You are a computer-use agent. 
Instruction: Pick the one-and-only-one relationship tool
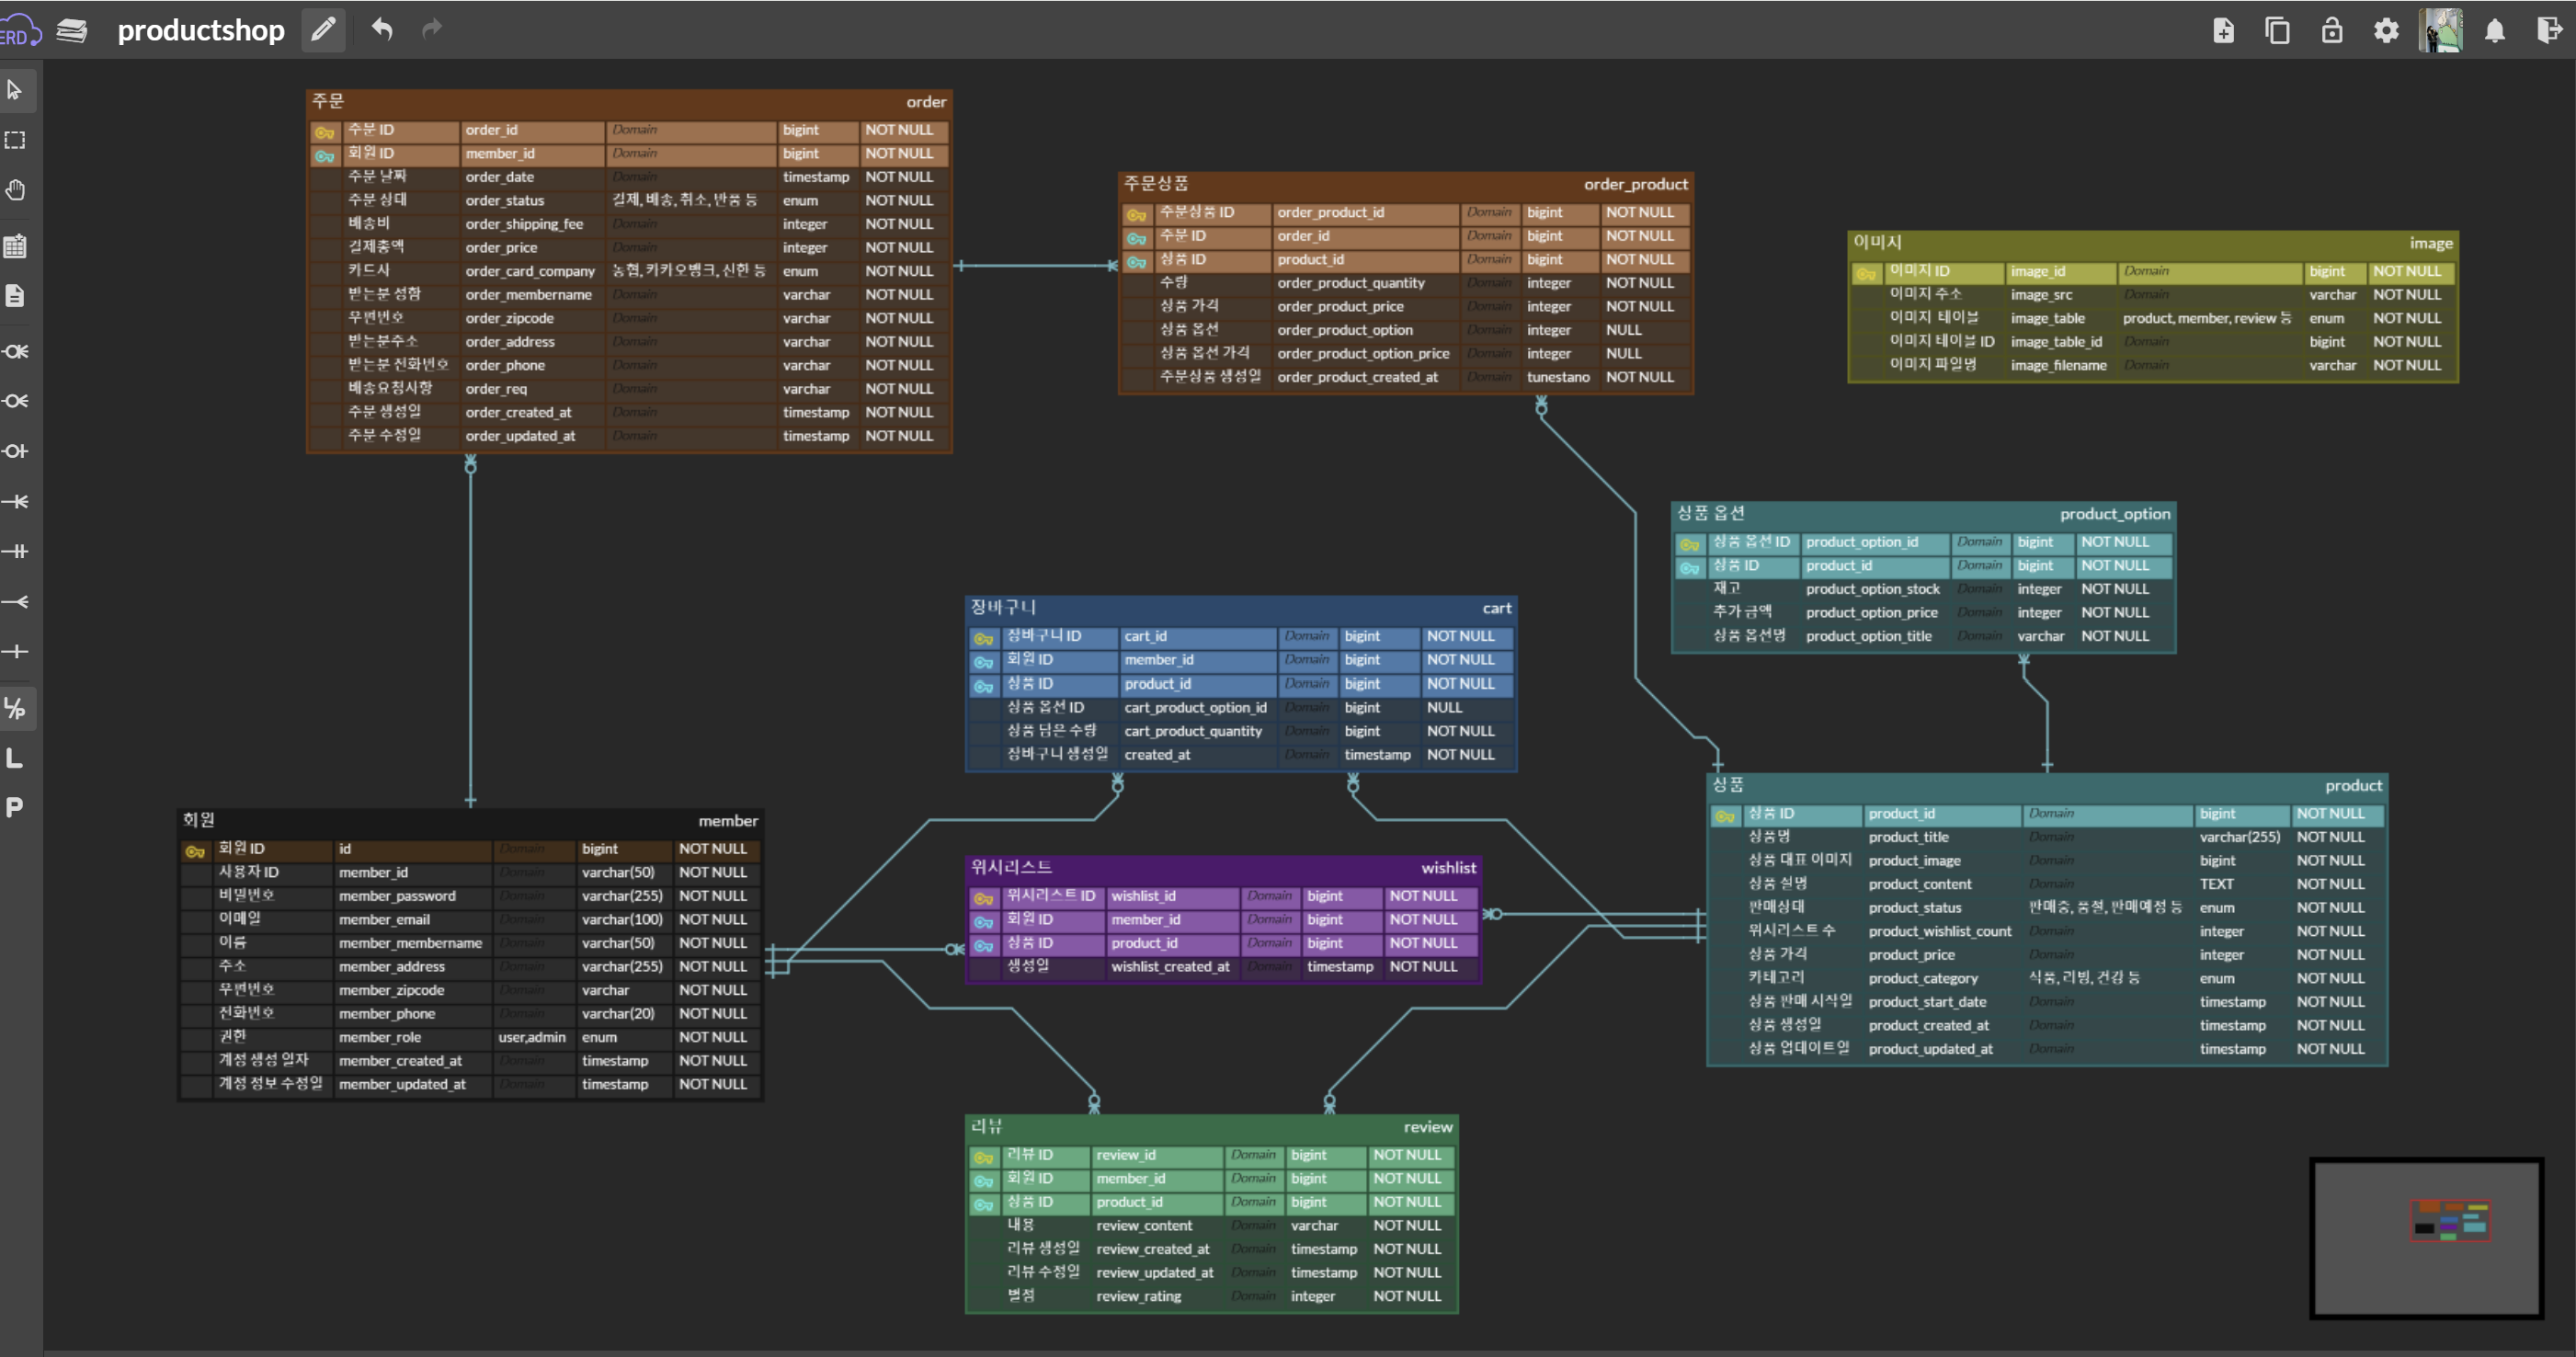point(15,551)
